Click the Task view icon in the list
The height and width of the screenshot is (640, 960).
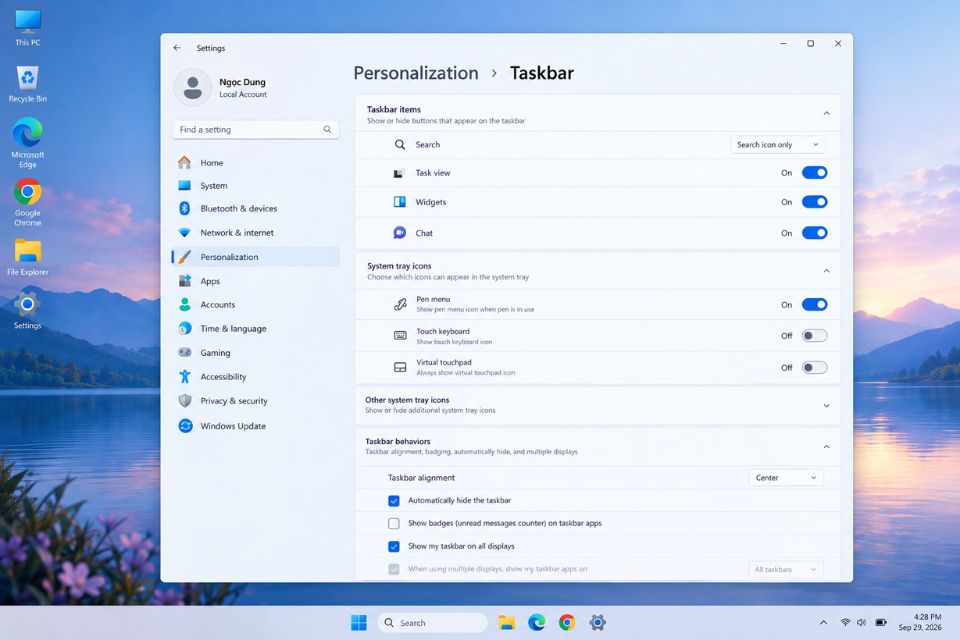click(399, 173)
